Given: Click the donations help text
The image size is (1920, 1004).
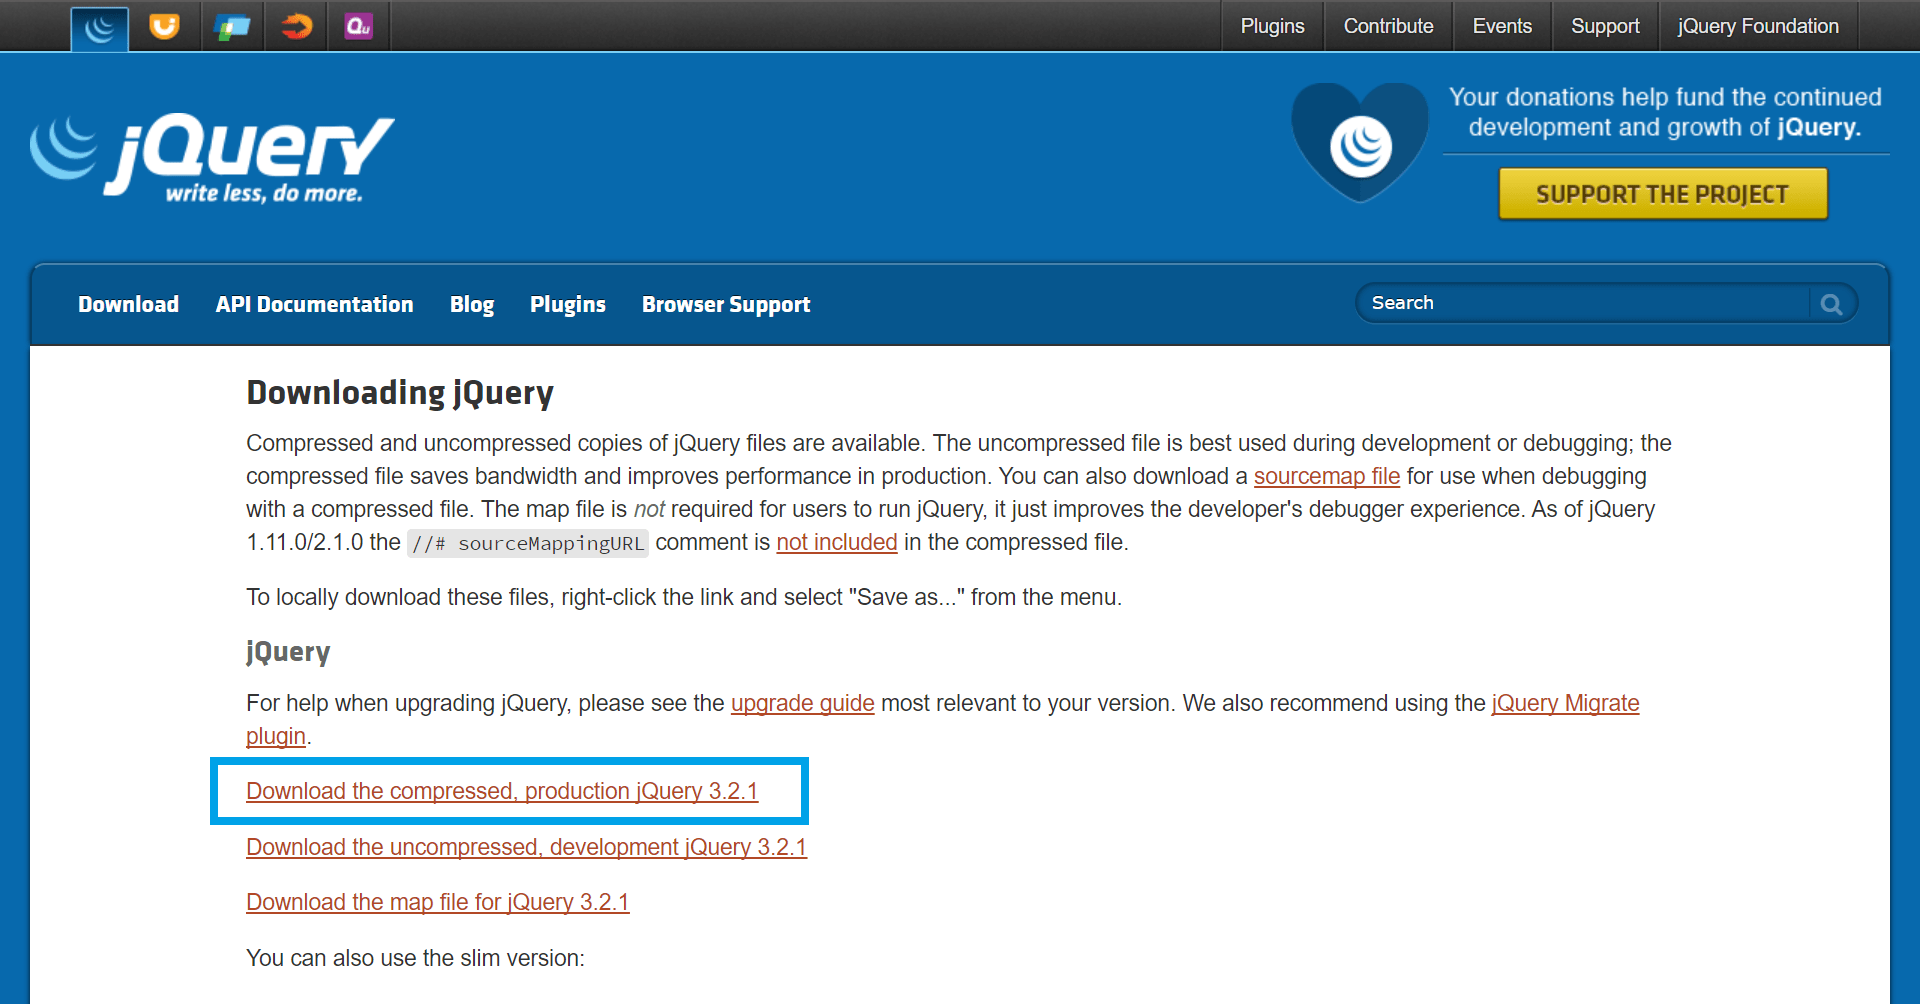Looking at the screenshot, I should click(x=1665, y=112).
